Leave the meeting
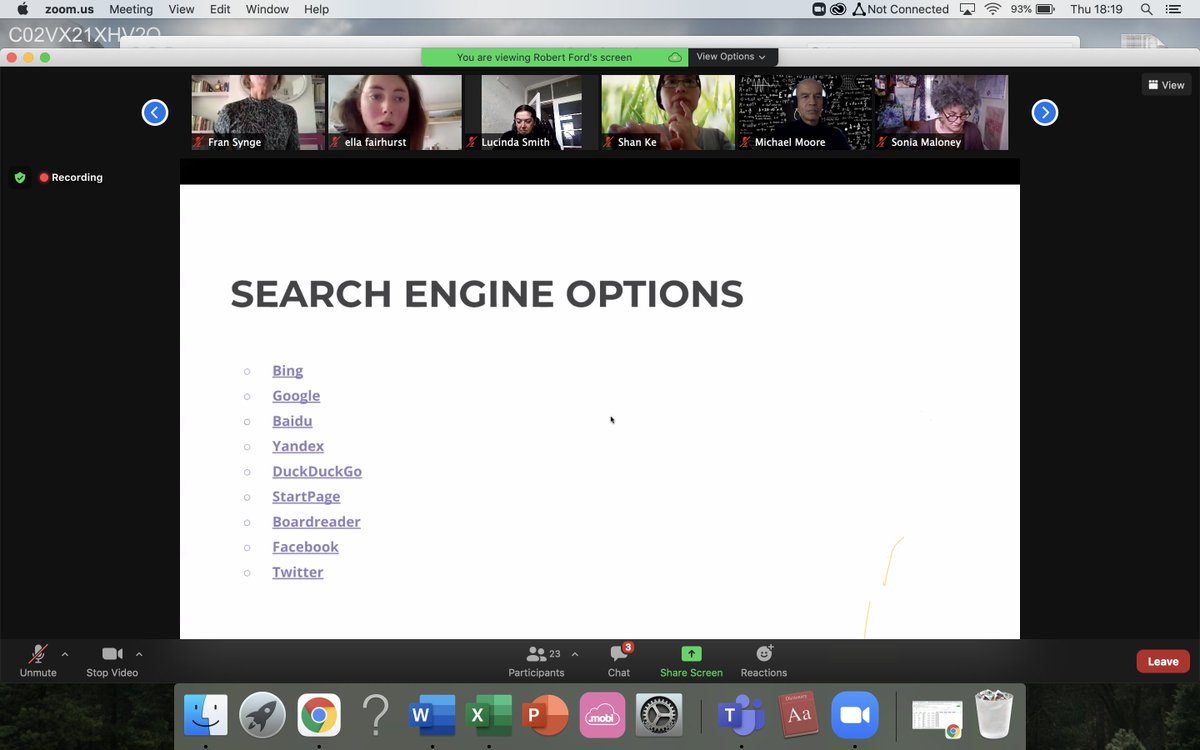1200x750 pixels. click(1163, 661)
